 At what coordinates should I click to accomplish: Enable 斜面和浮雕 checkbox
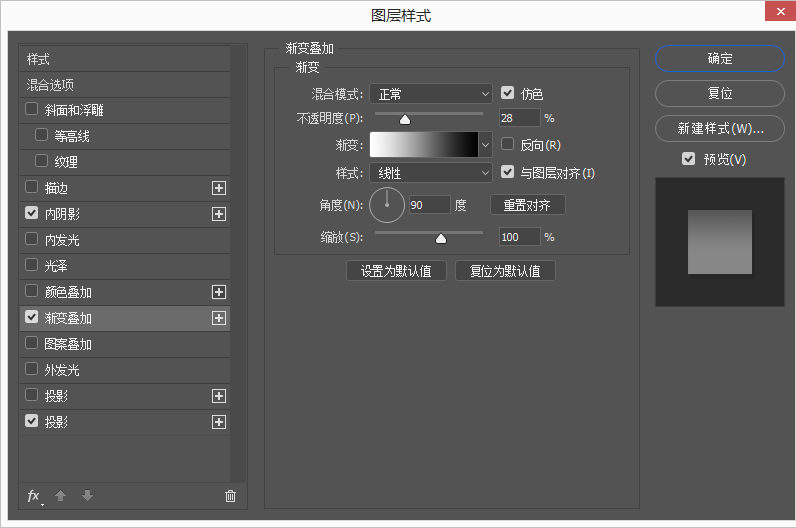(x=31, y=109)
